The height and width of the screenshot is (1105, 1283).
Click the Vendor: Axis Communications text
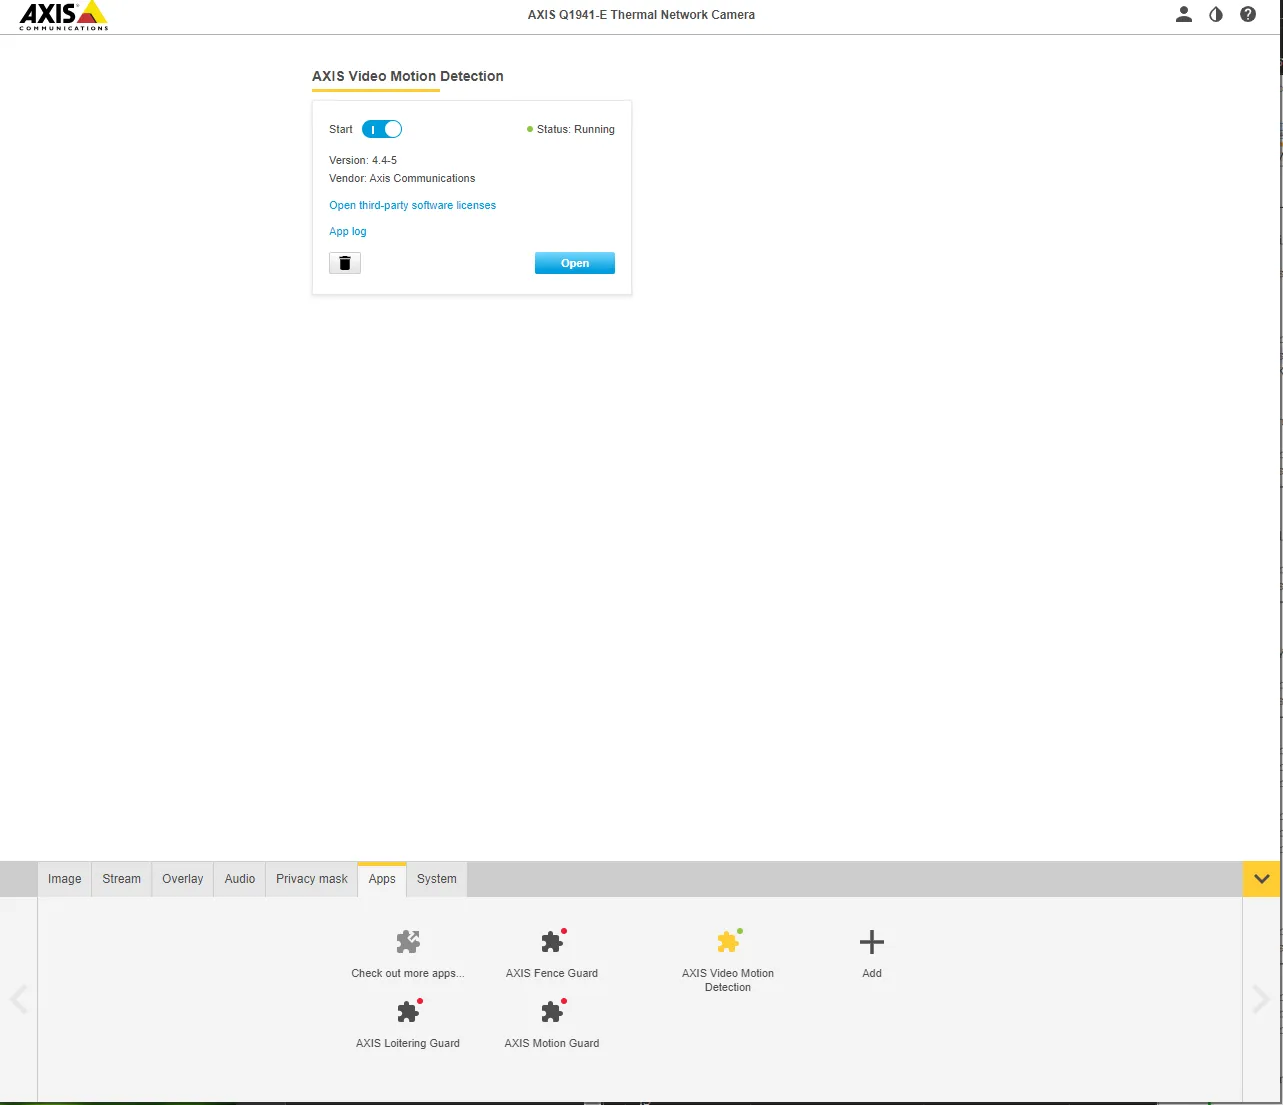tap(402, 178)
